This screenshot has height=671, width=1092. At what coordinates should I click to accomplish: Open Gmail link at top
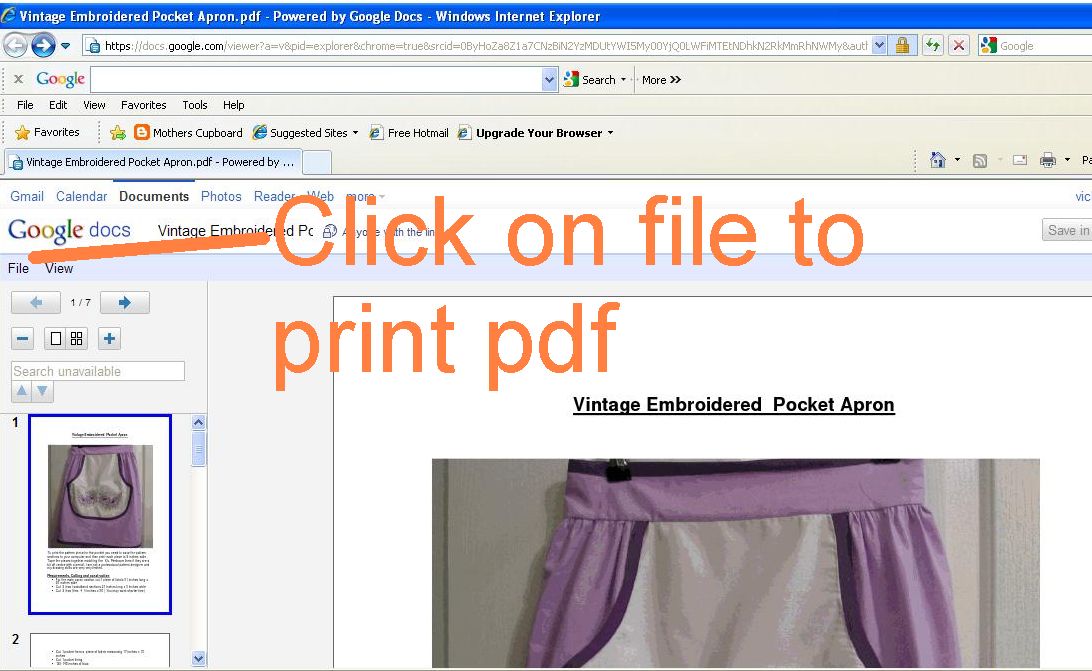(x=26, y=196)
